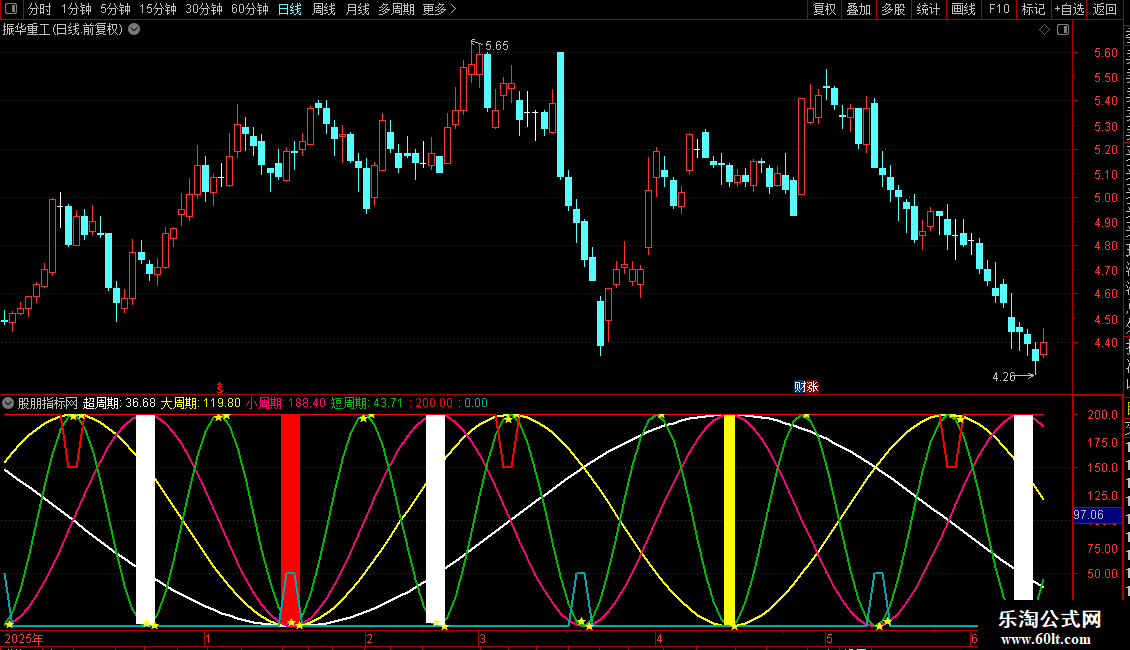This screenshot has width=1130, height=650.
Task: Click the 4.26 low price label
Action: pyautogui.click(x=1004, y=376)
